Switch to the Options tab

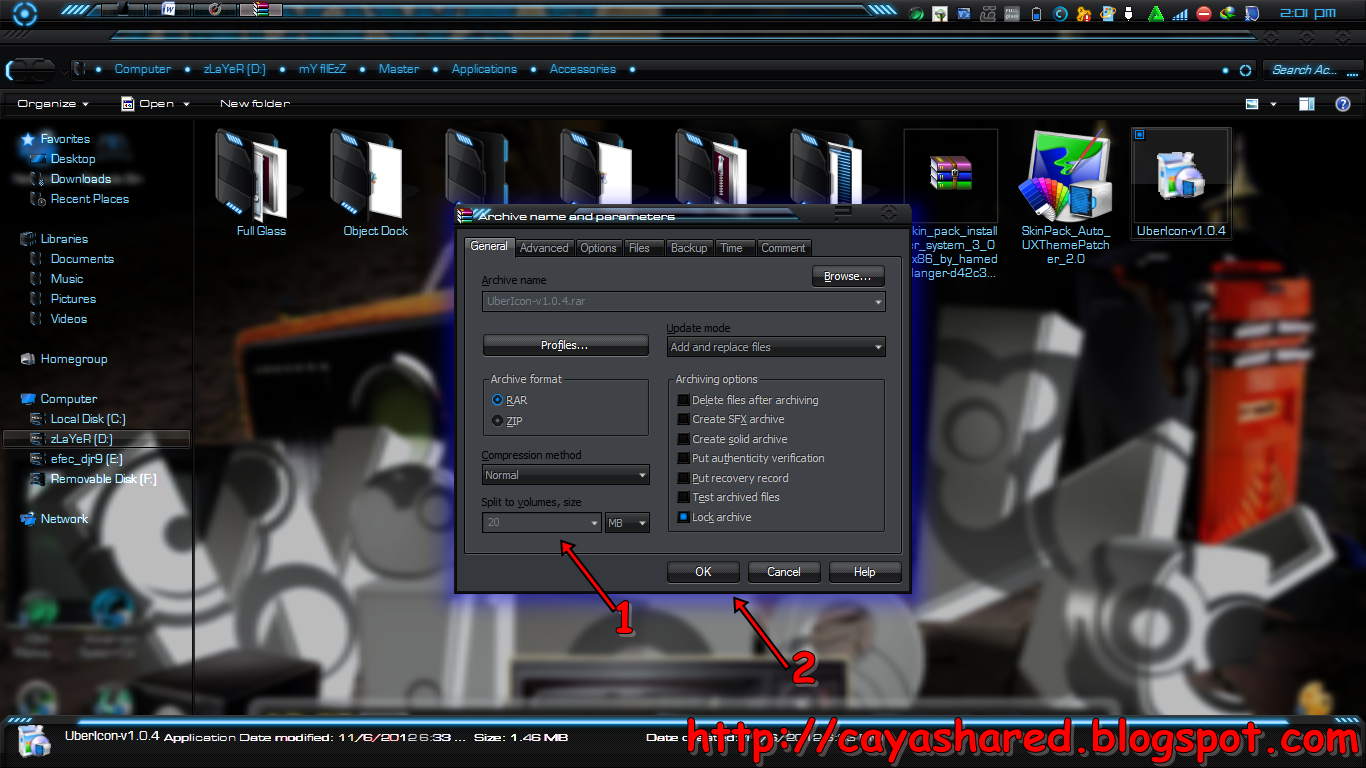pyautogui.click(x=598, y=248)
